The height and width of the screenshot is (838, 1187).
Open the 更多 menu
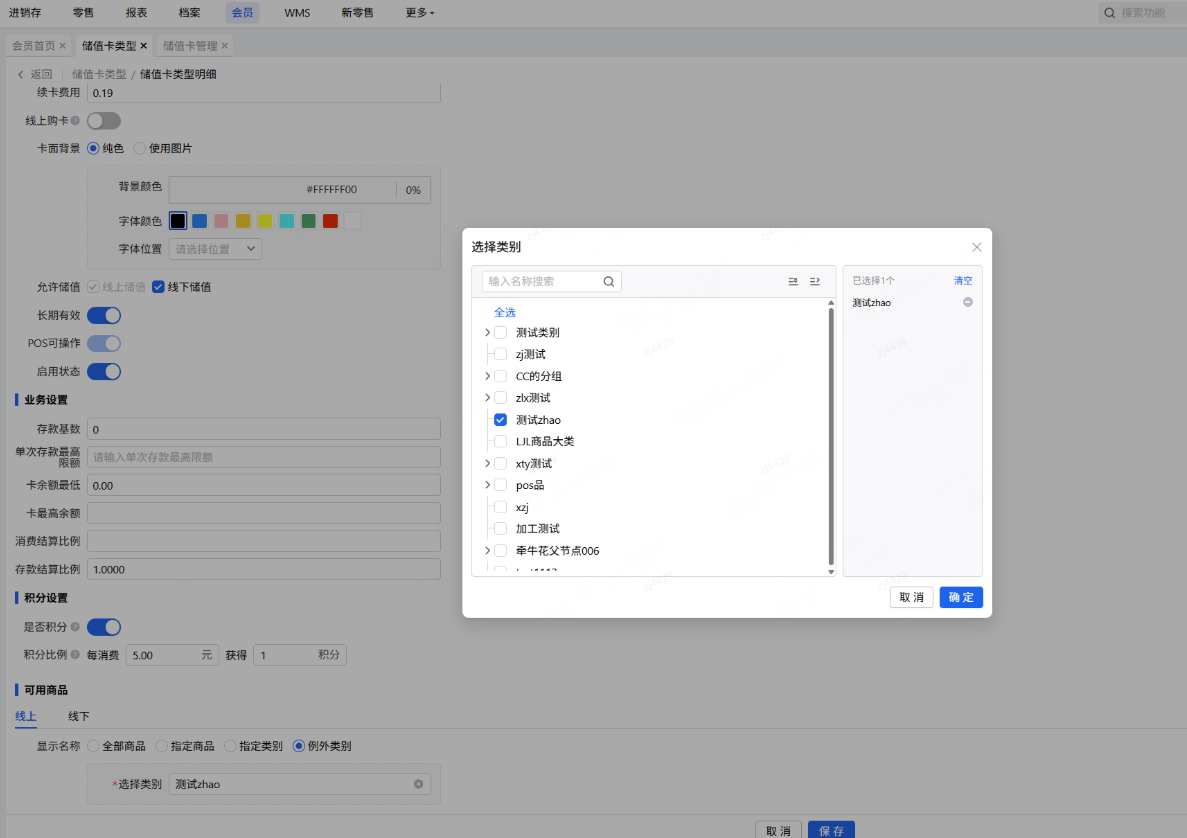coord(419,13)
